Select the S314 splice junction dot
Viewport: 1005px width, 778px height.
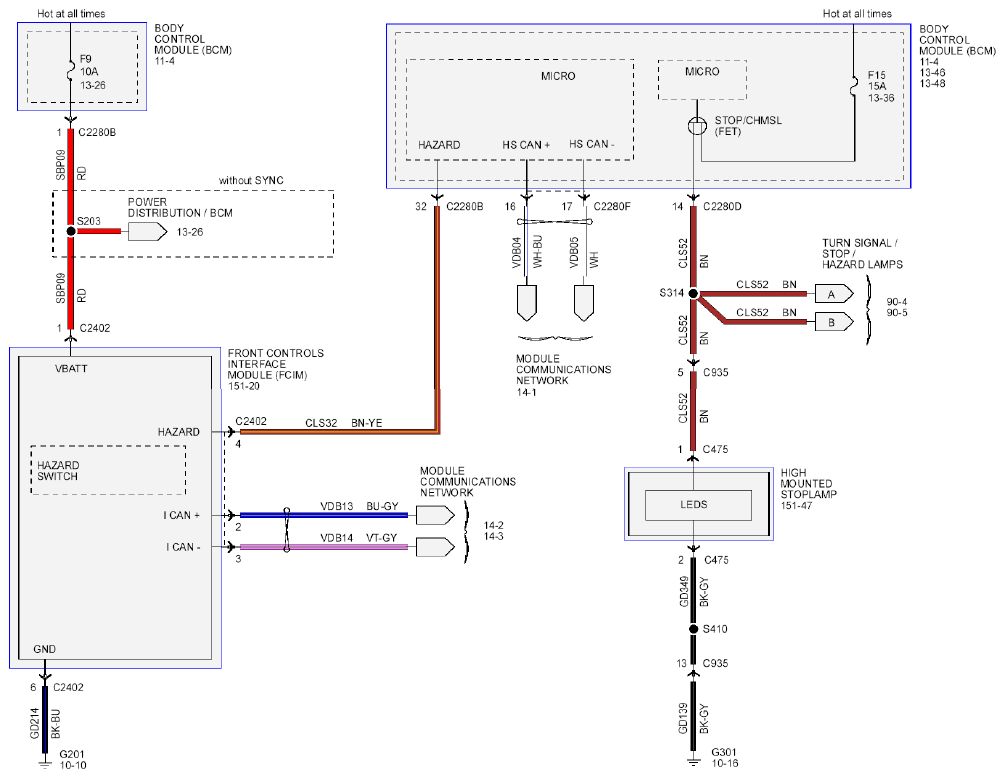693,294
